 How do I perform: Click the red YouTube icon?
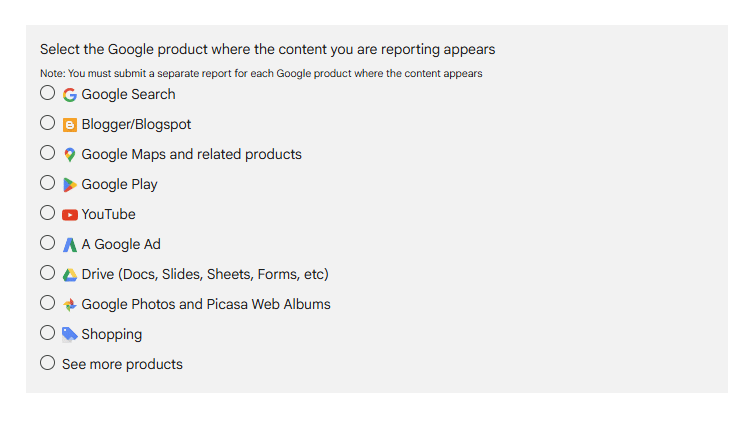70,215
